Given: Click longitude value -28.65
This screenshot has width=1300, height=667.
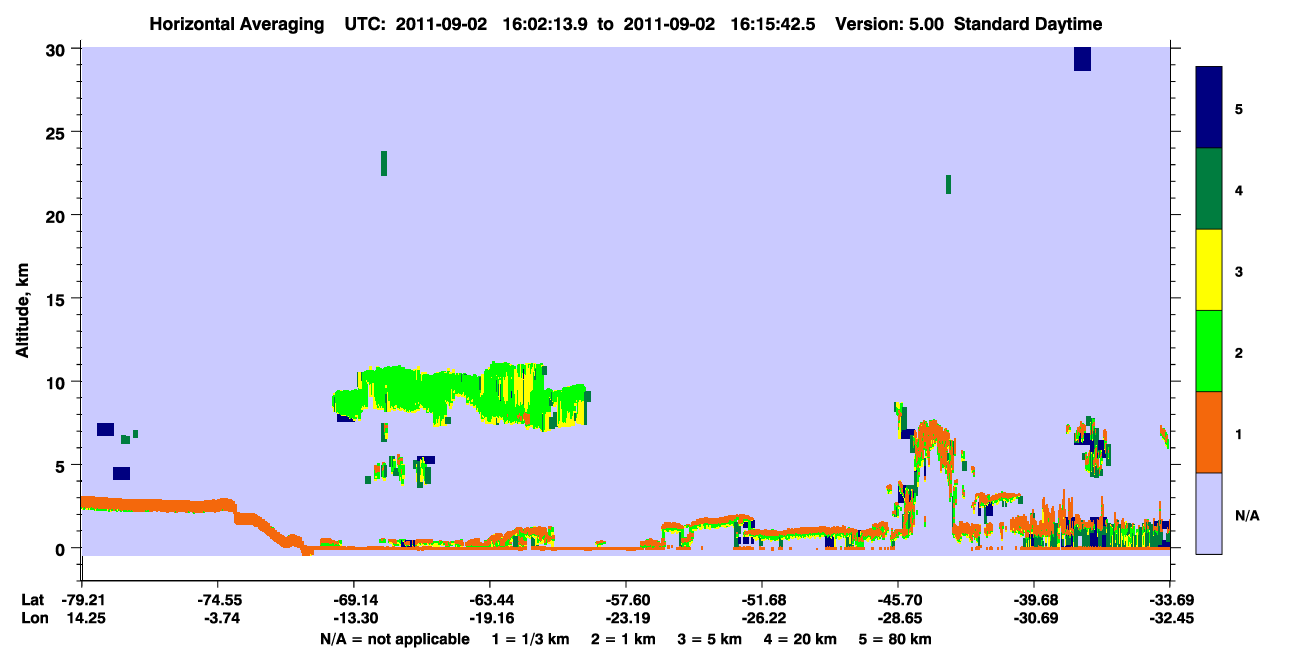Looking at the screenshot, I should [x=898, y=618].
